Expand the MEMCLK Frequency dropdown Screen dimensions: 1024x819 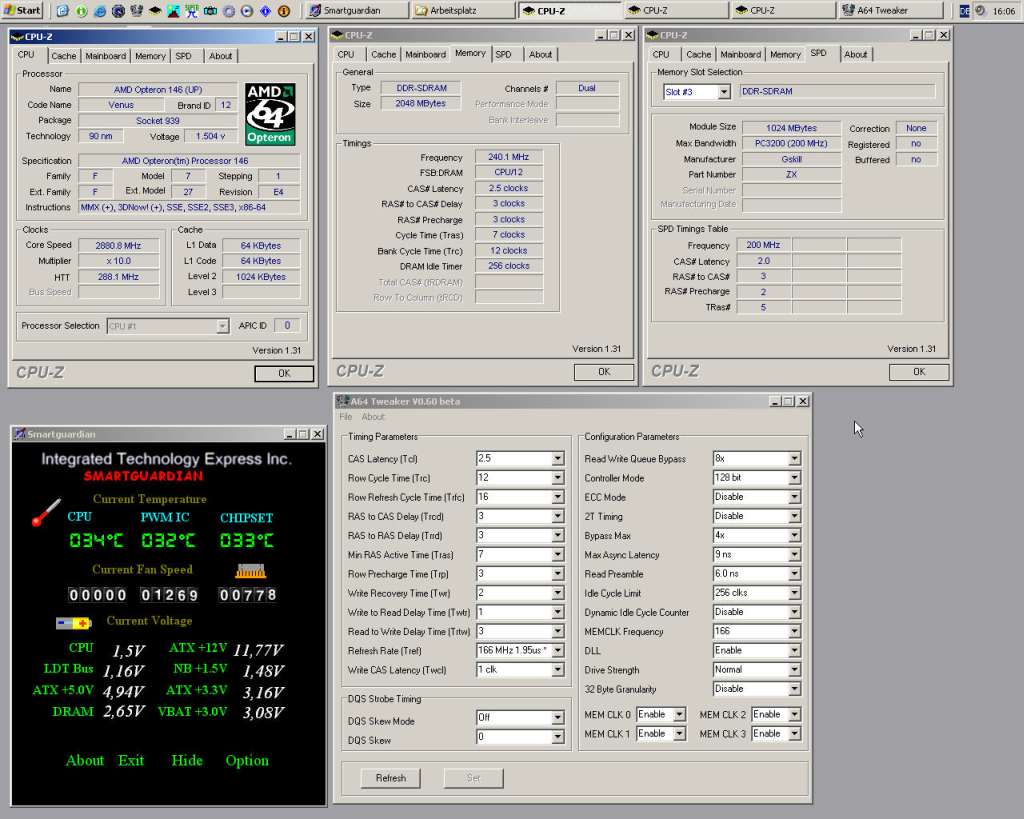click(x=794, y=632)
